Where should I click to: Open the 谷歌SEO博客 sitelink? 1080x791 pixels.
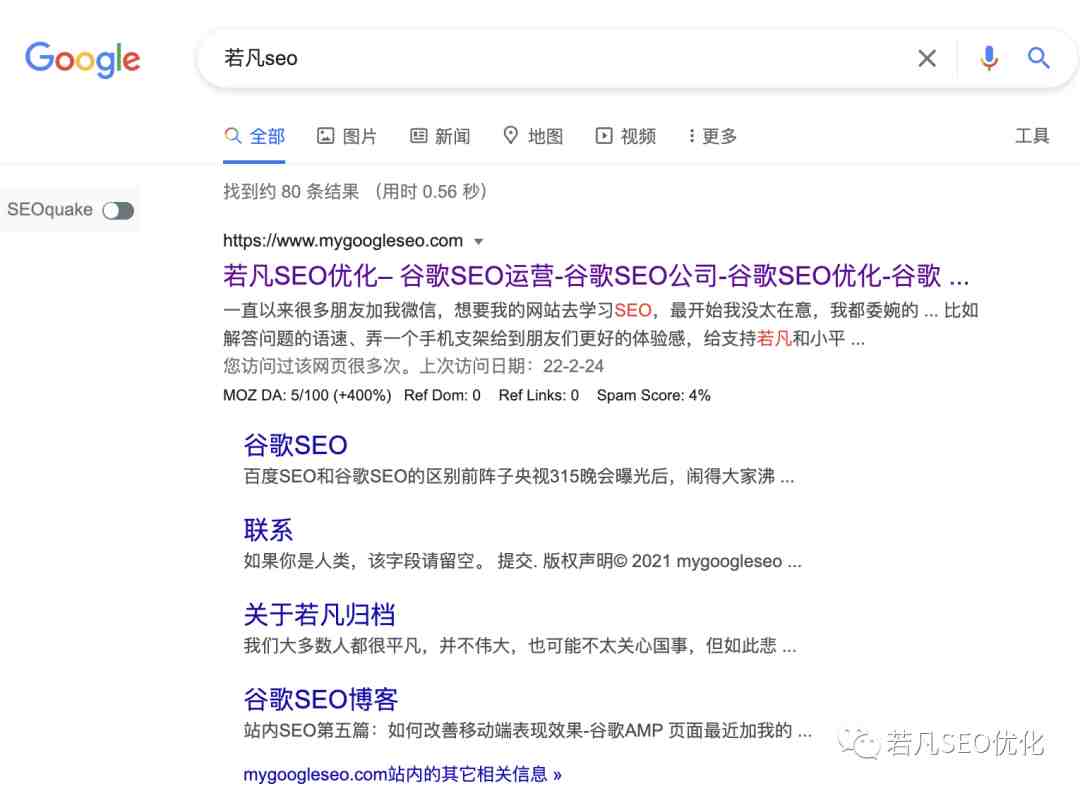[321, 700]
